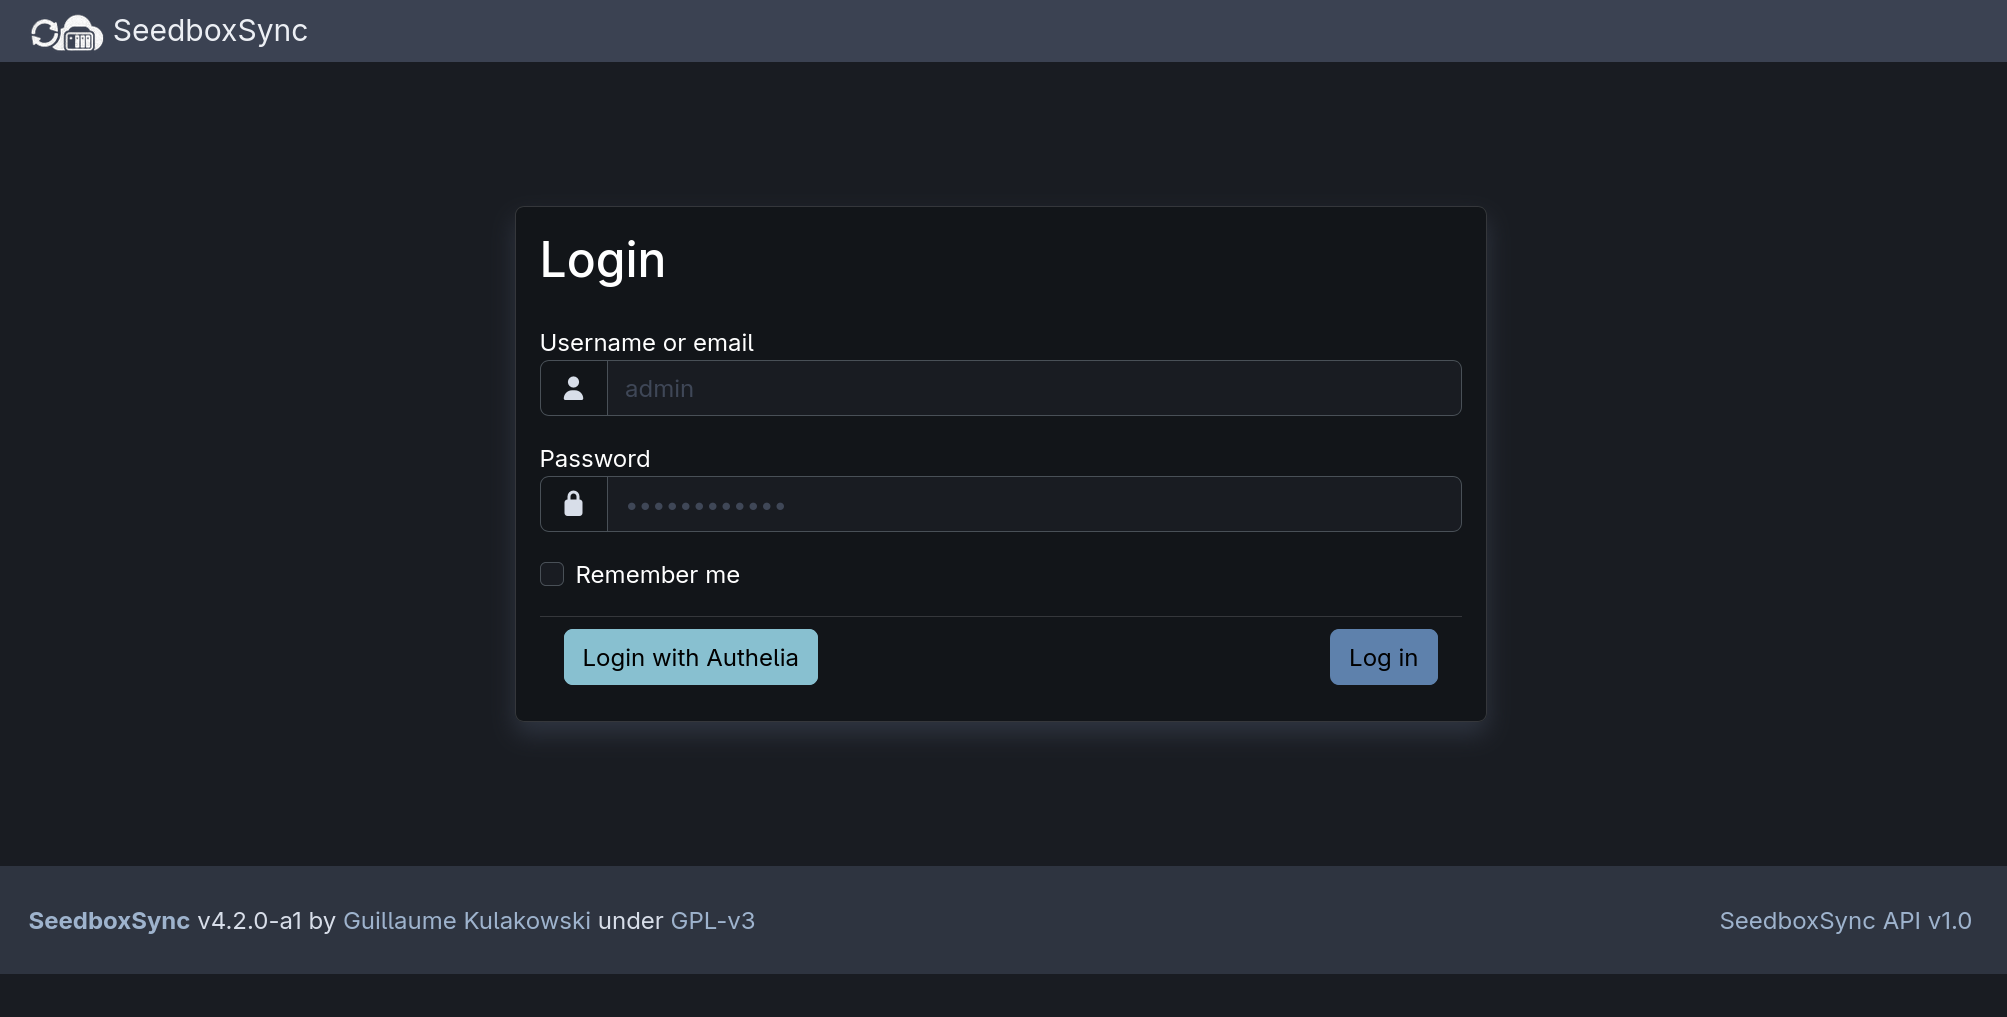Image resolution: width=2007 pixels, height=1017 pixels.
Task: Click the Log in button
Action: [1383, 657]
